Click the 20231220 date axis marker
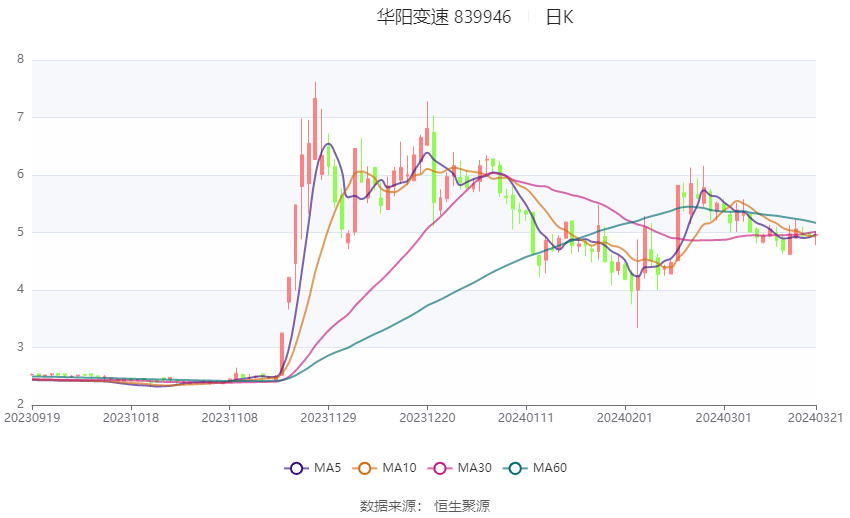Viewport: 850px width, 518px height. tap(427, 418)
